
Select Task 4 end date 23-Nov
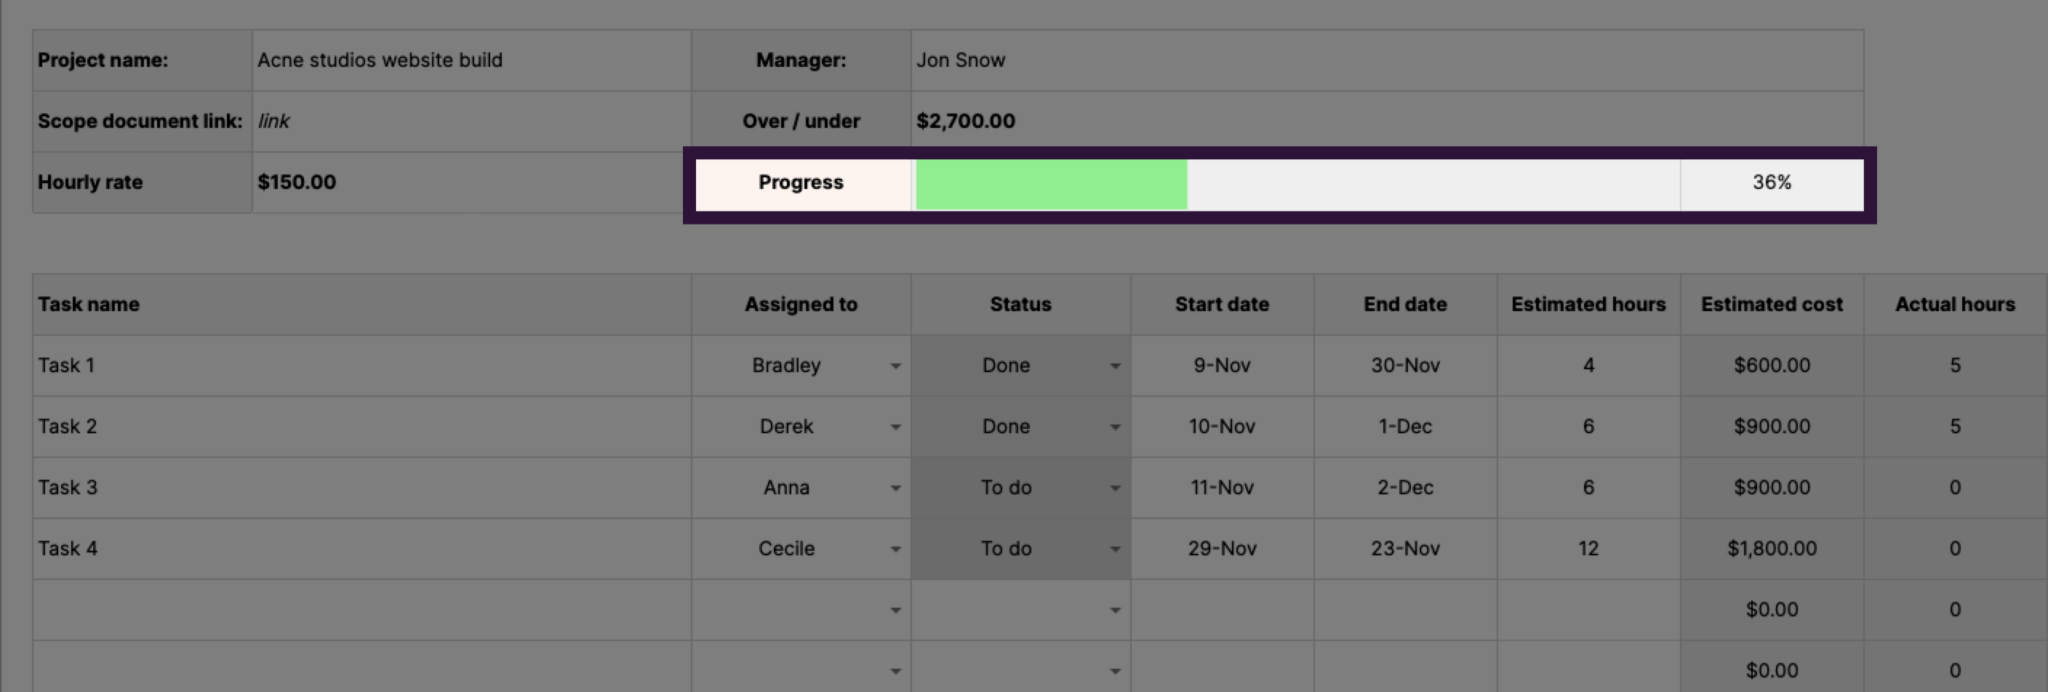pos(1404,549)
